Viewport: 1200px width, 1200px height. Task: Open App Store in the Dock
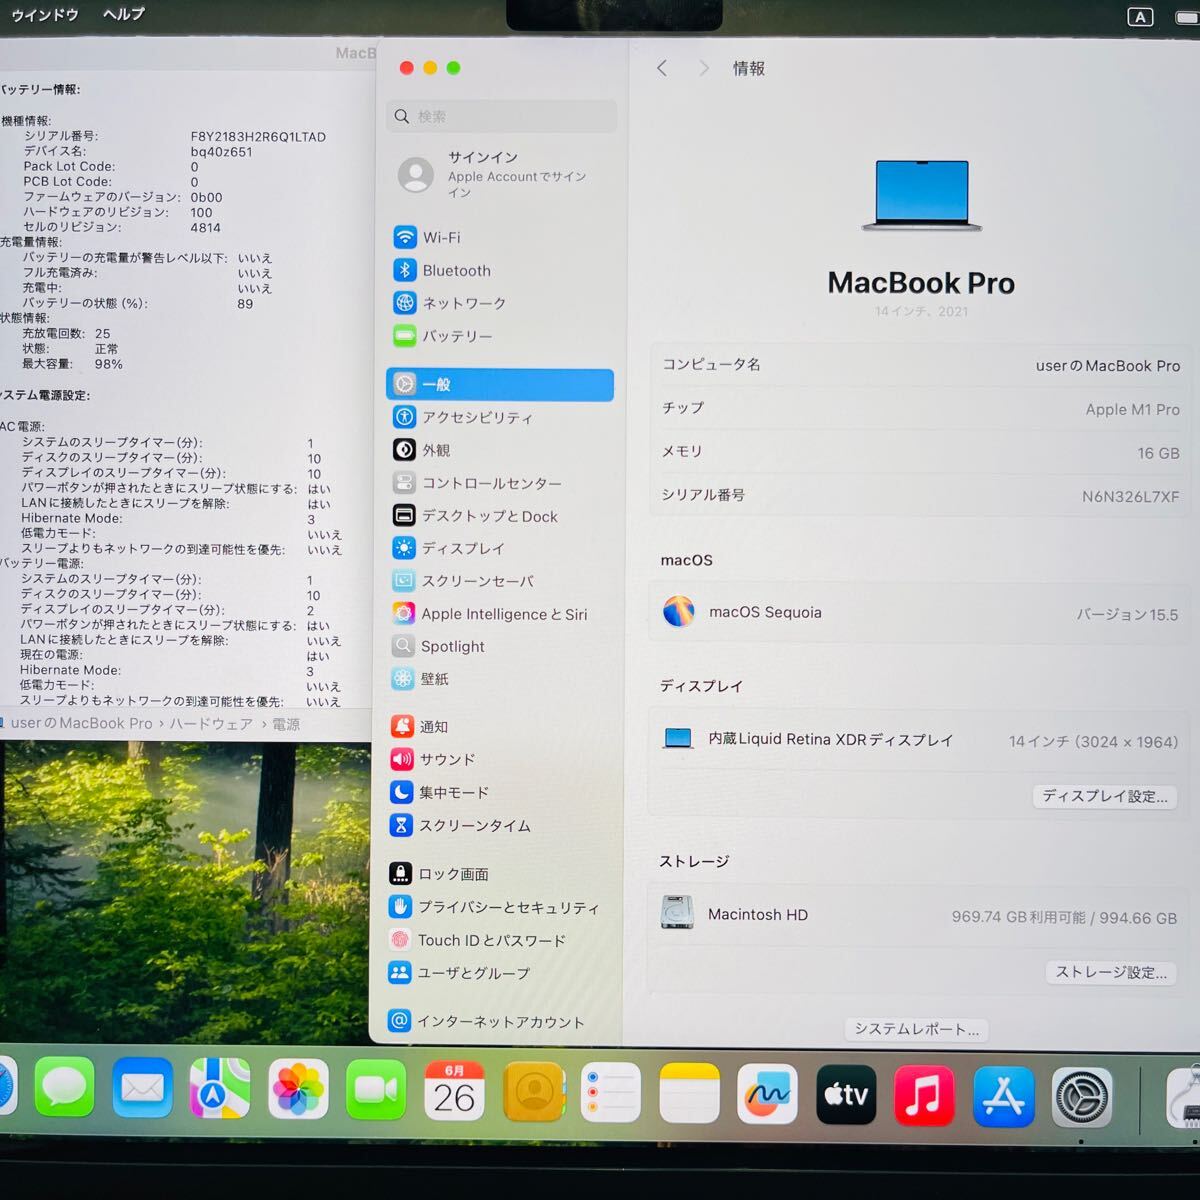(x=1003, y=1097)
